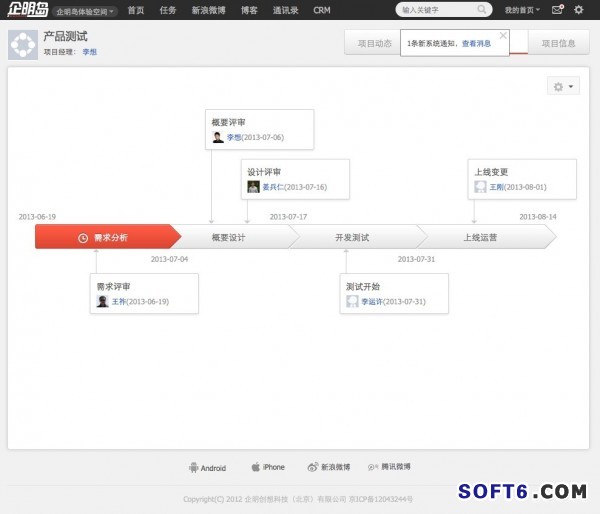Open settings gear in top navigation bar
The width and height of the screenshot is (600, 514).
tap(578, 10)
